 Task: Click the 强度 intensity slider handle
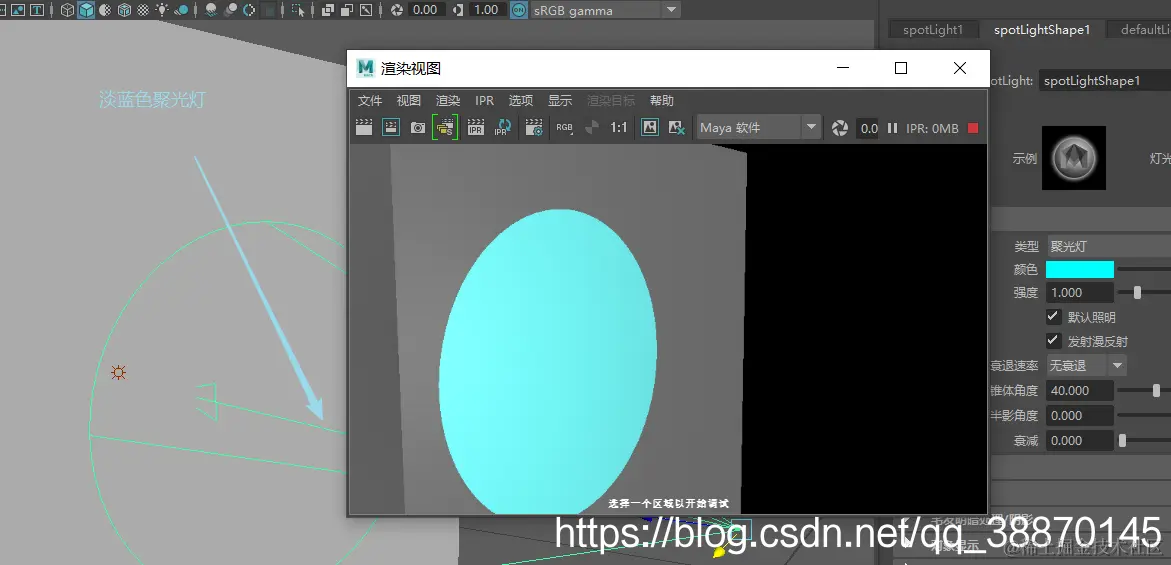(1137, 293)
